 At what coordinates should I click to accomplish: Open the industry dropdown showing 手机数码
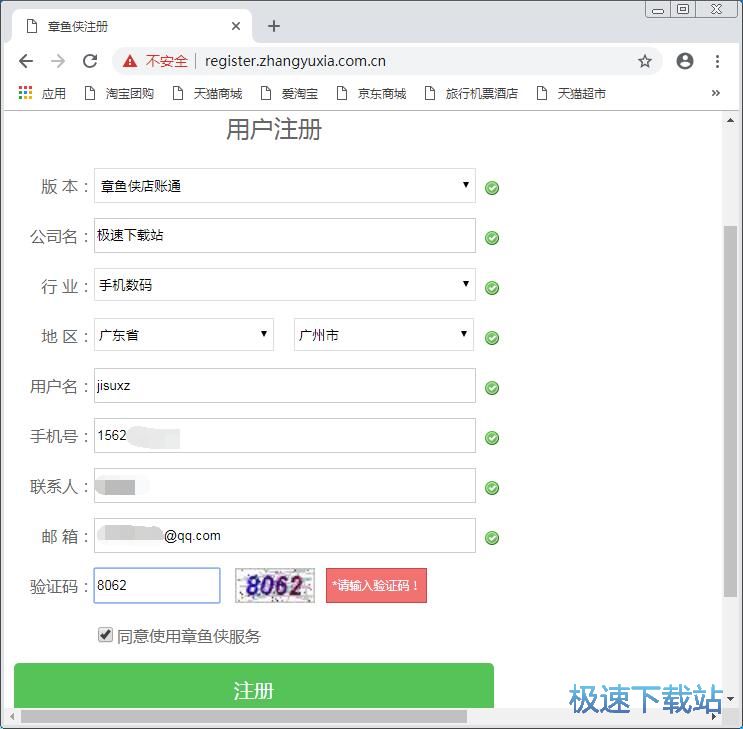click(x=284, y=285)
